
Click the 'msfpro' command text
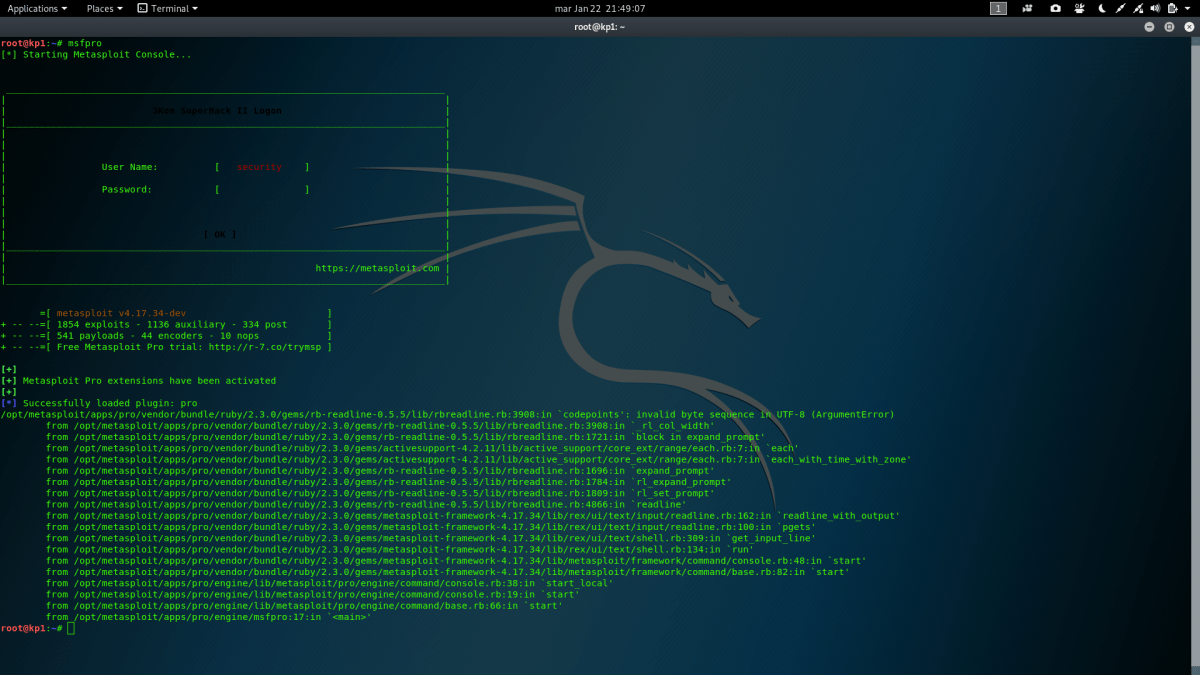pyautogui.click(x=85, y=43)
